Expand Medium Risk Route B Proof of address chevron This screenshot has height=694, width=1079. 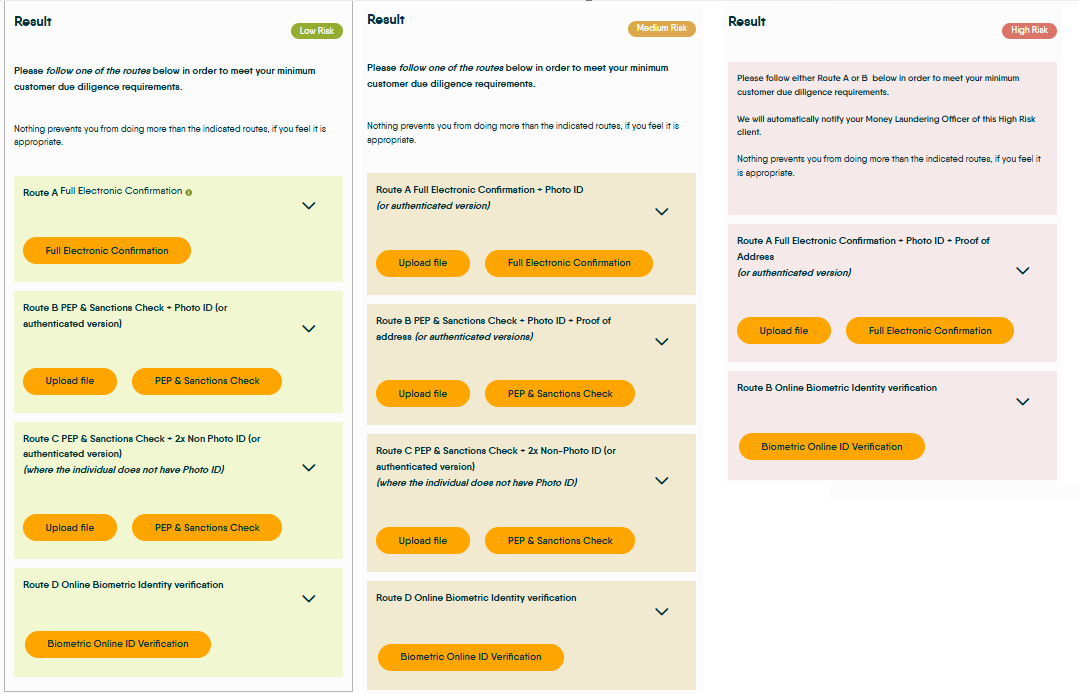pos(662,342)
